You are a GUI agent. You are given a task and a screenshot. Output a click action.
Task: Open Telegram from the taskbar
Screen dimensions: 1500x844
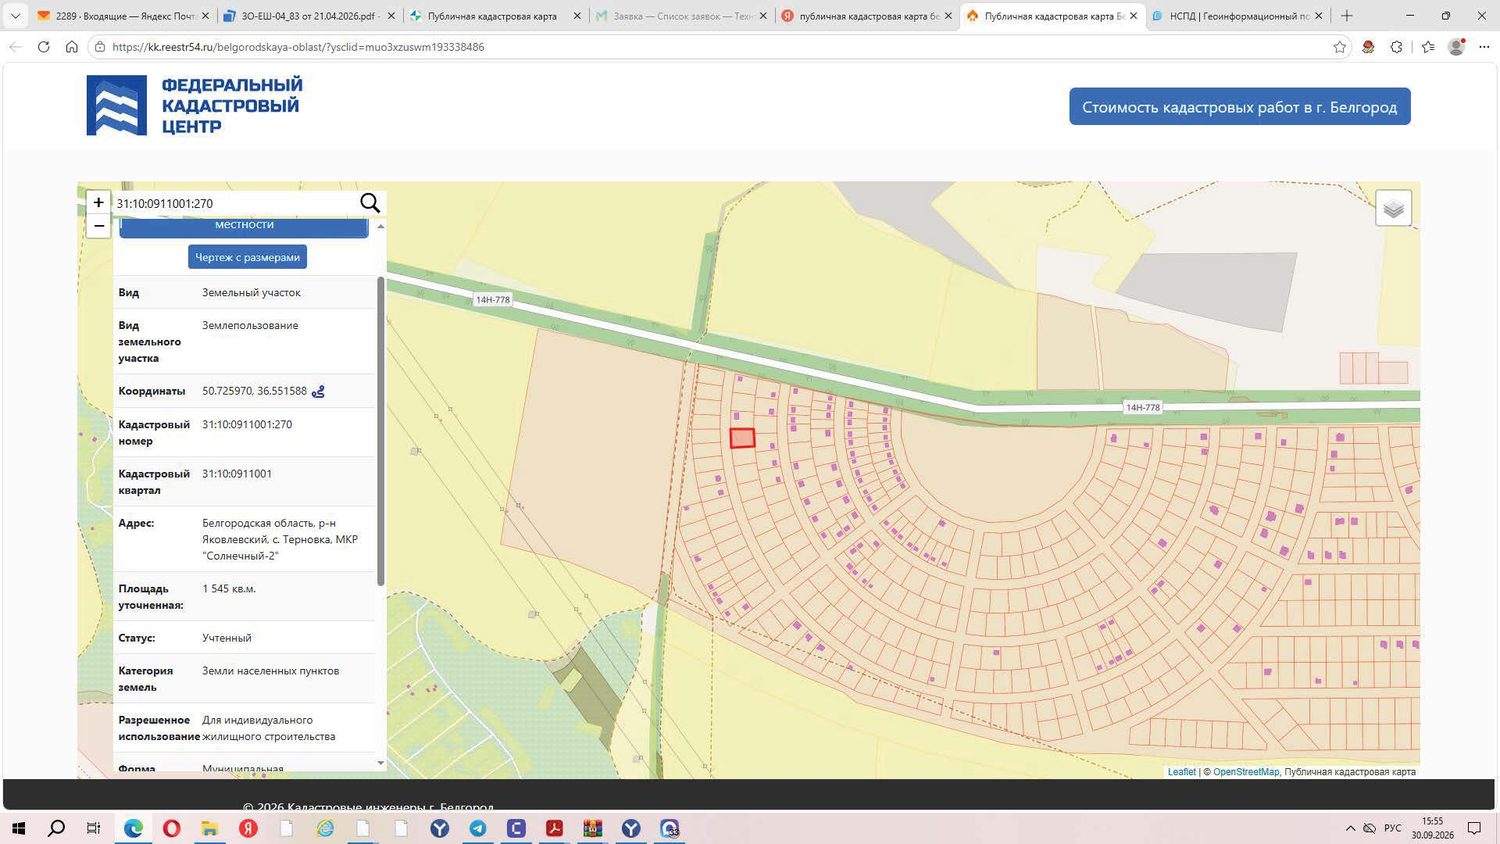[x=478, y=828]
